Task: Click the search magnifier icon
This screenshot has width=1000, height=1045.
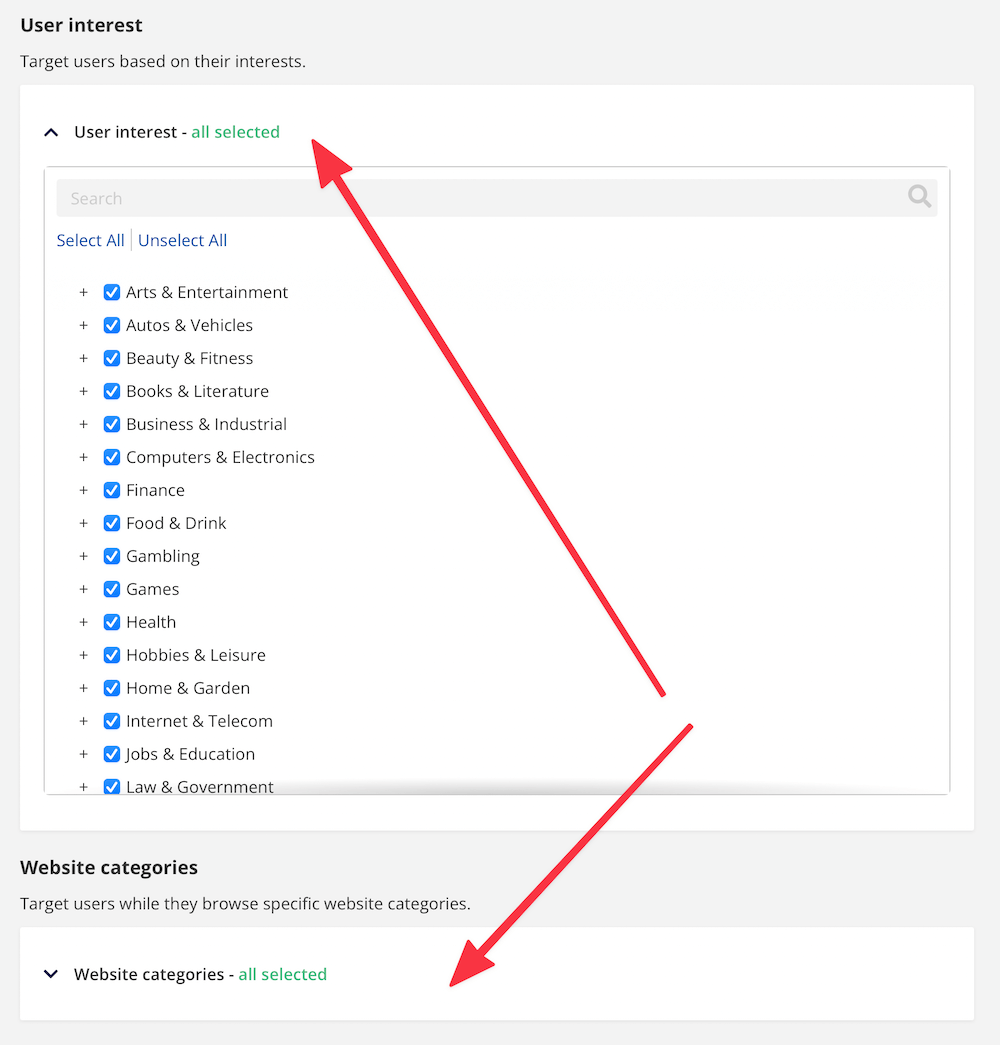Action: click(x=919, y=197)
